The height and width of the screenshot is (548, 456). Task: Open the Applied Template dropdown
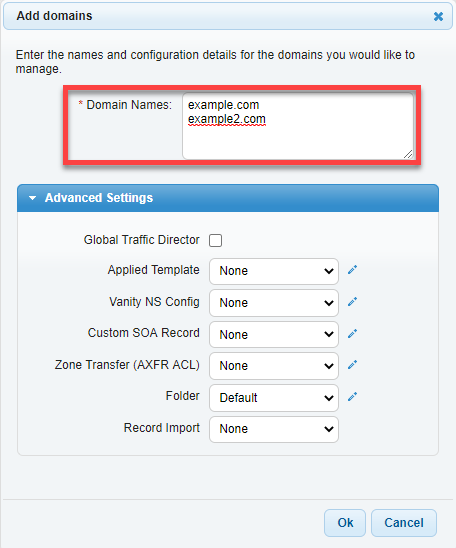point(274,271)
